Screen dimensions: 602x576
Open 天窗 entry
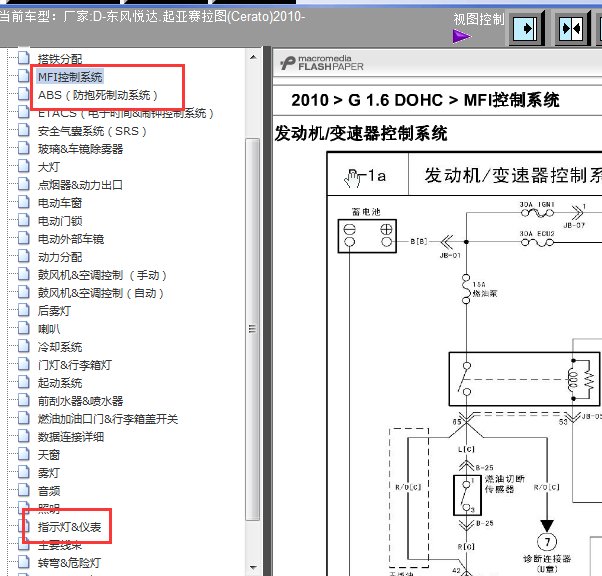coord(49,455)
